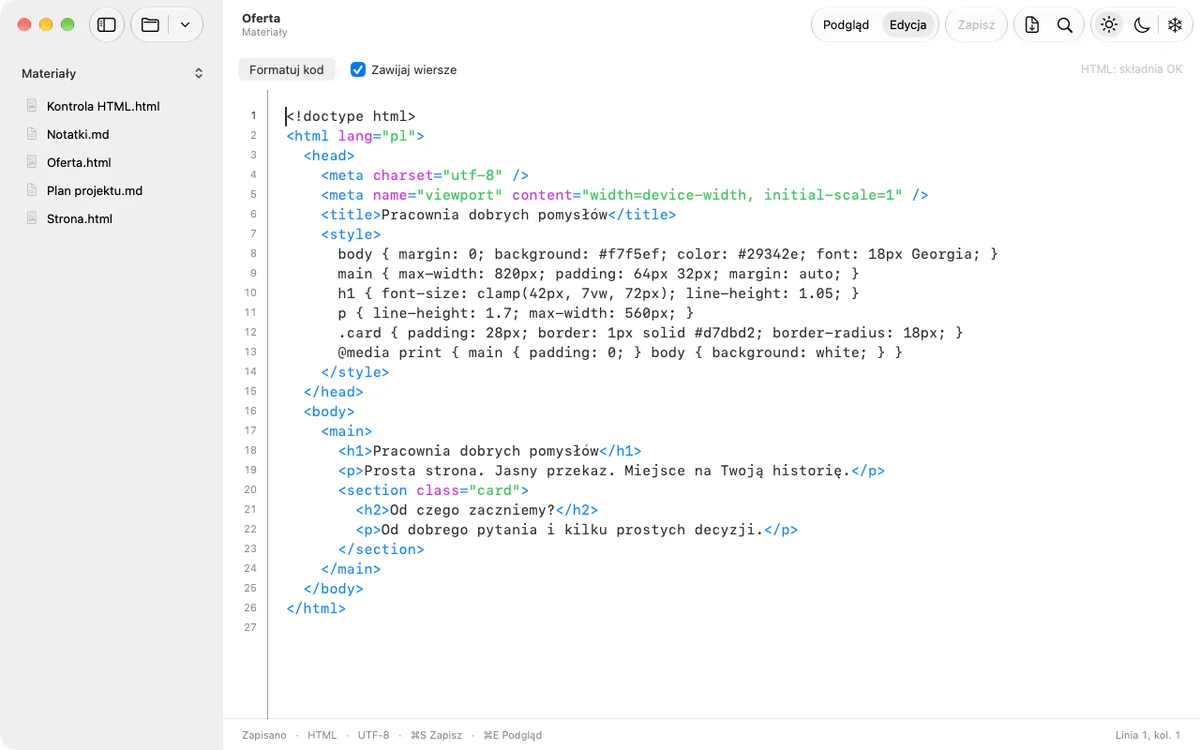Screen dimensions: 1200x750
Task: Expand the chevron next to the folder icon
Action: (x=185, y=25)
